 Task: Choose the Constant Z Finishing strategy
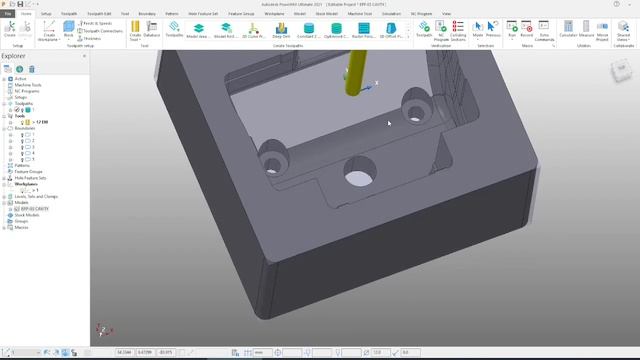309,31
